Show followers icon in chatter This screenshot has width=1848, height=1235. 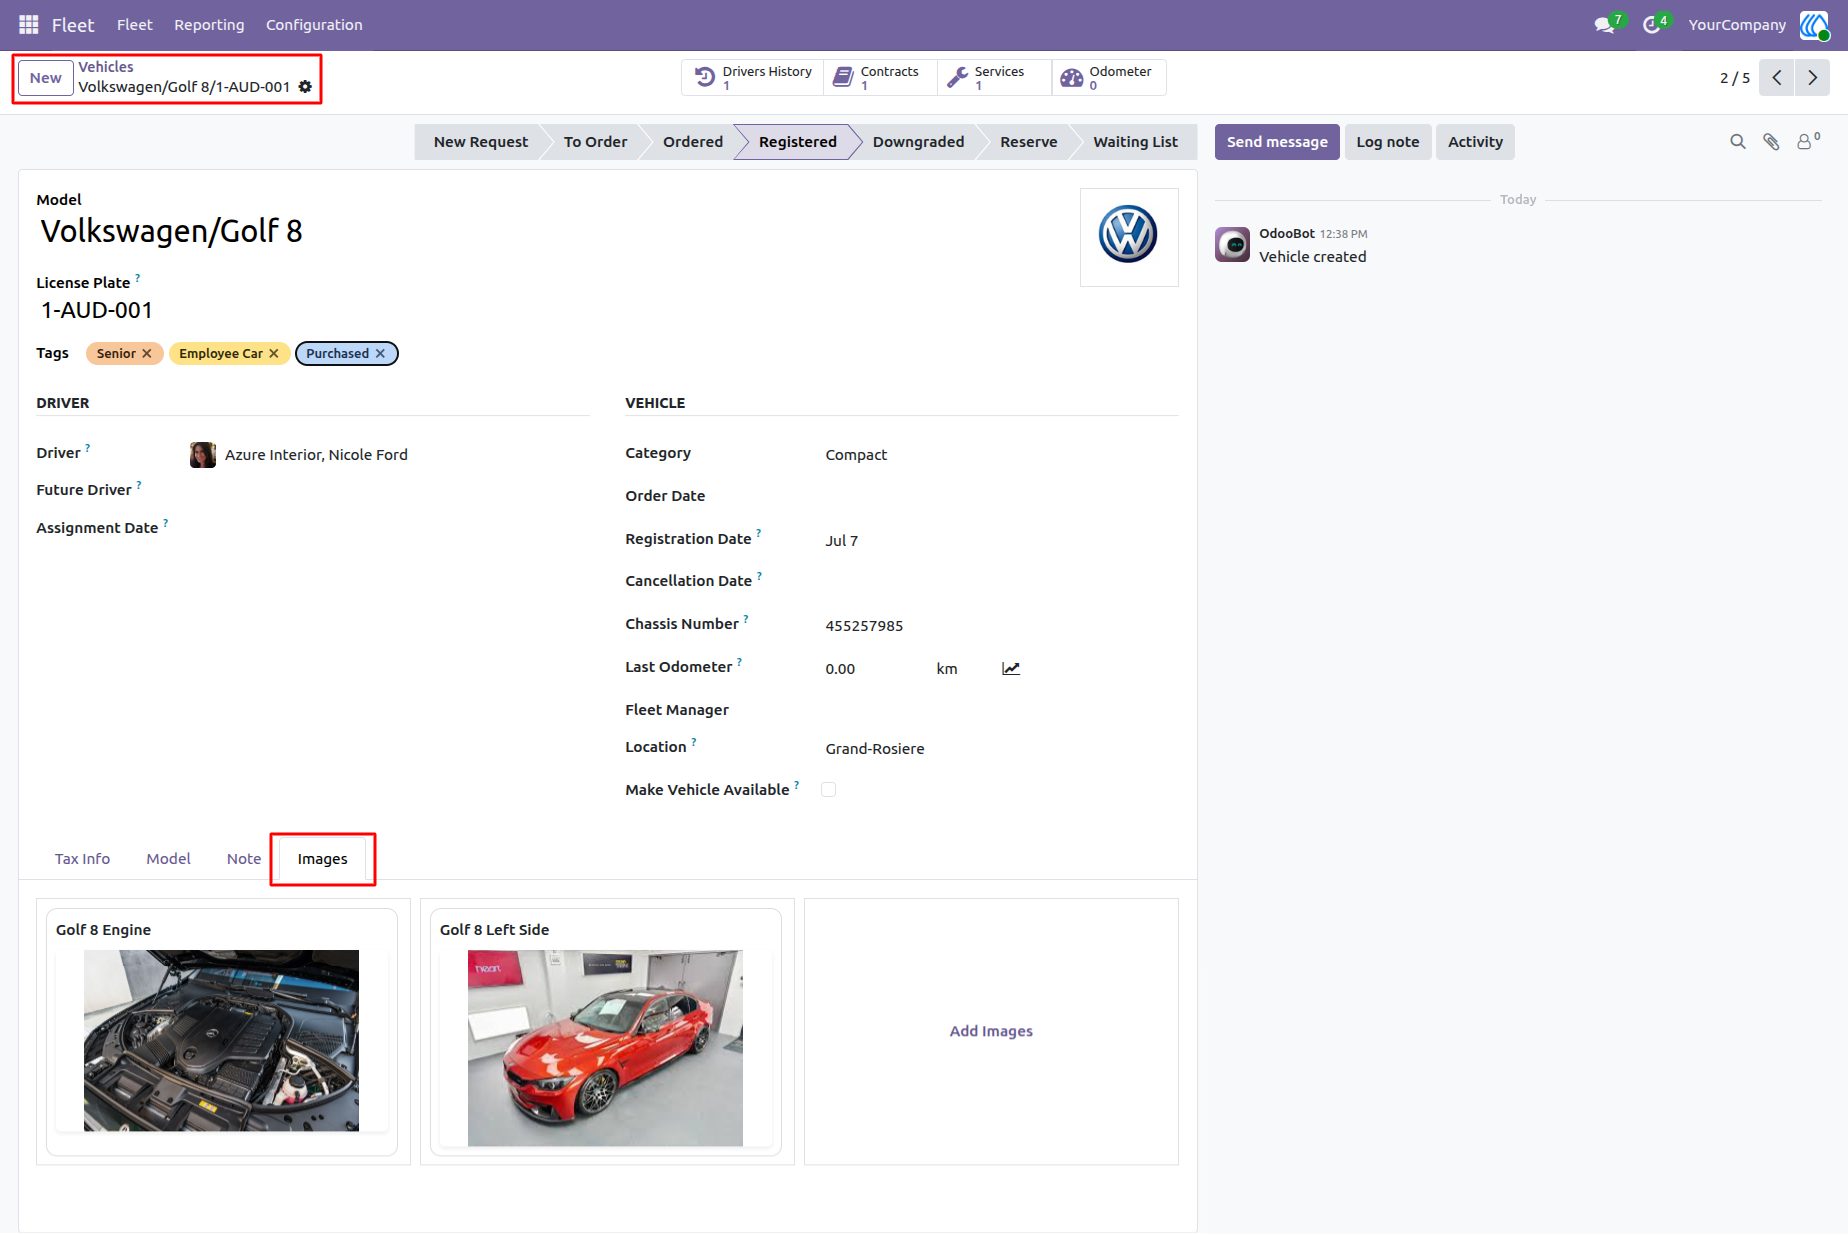click(x=1808, y=142)
